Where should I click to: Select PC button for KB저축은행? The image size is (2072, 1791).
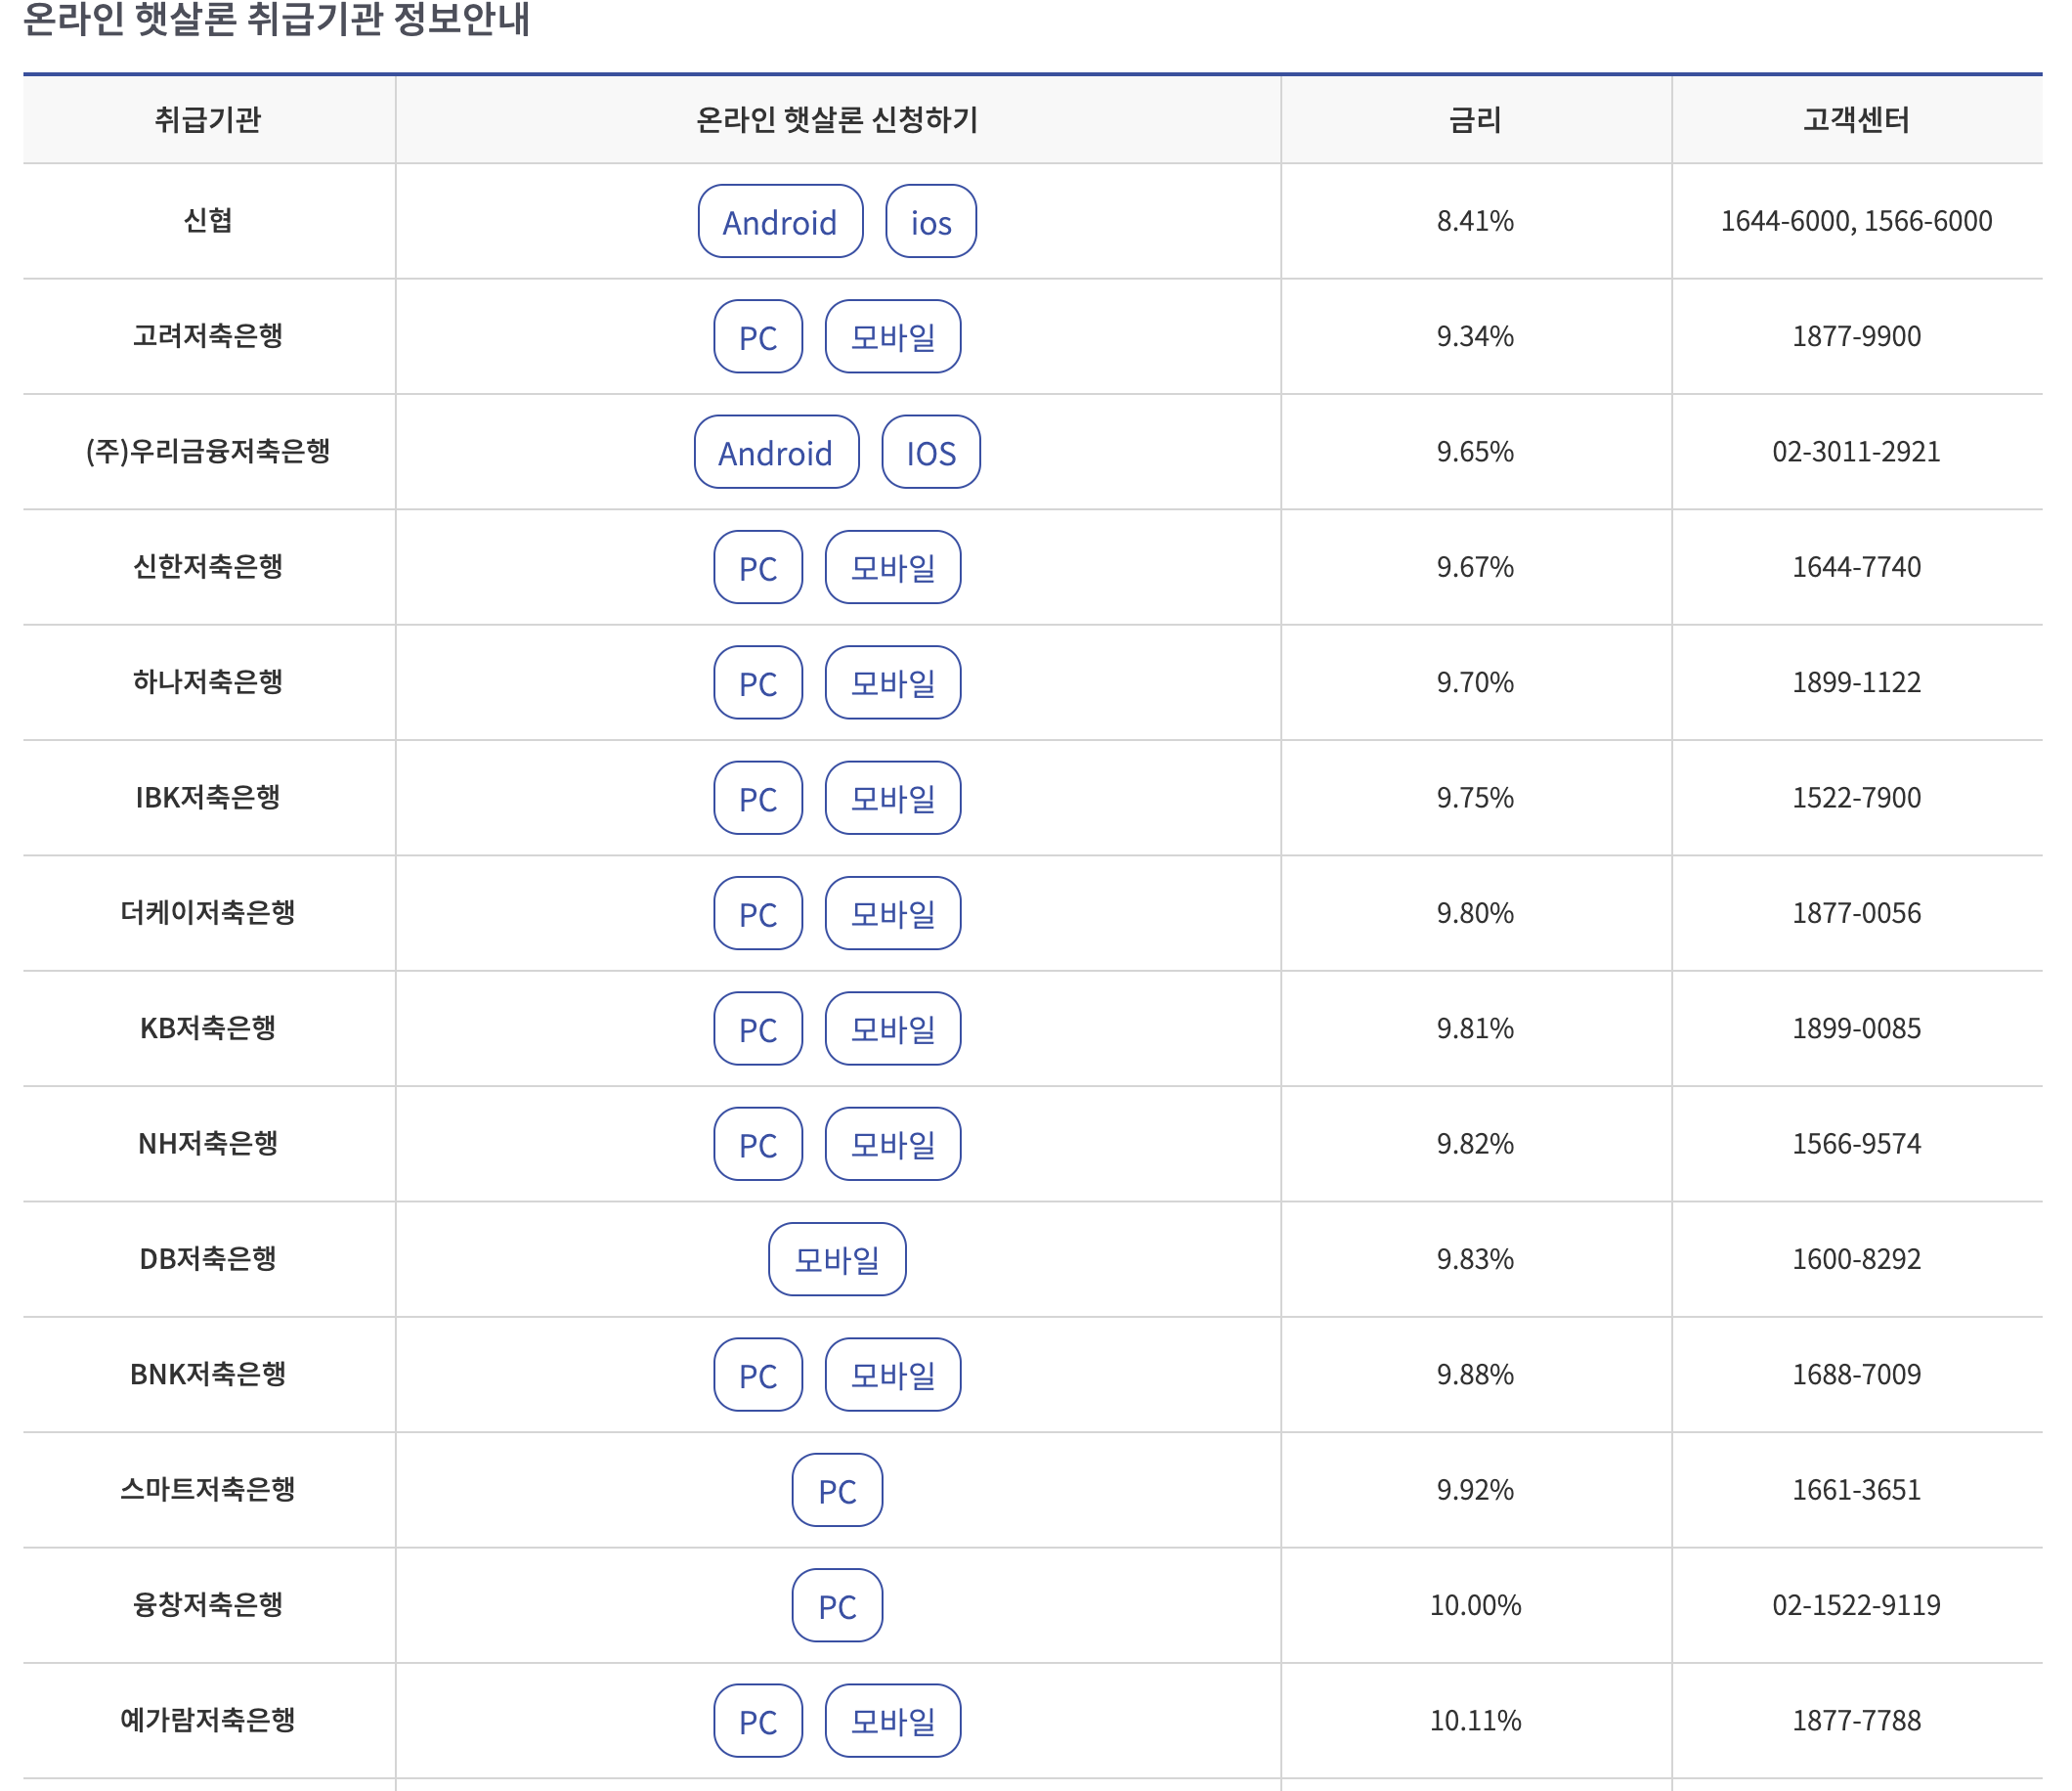pyautogui.click(x=757, y=1028)
